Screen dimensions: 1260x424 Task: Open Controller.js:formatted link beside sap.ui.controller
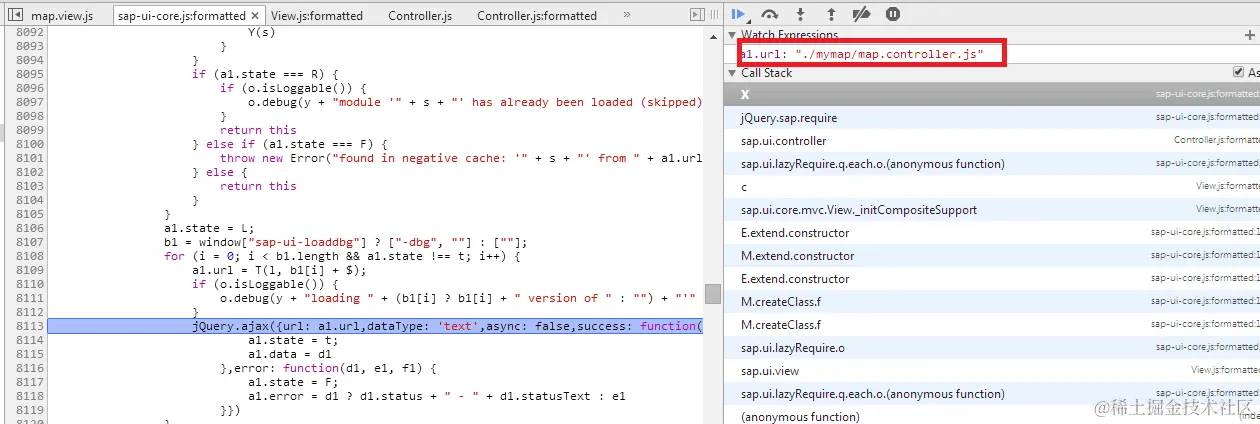pyautogui.click(x=1216, y=140)
